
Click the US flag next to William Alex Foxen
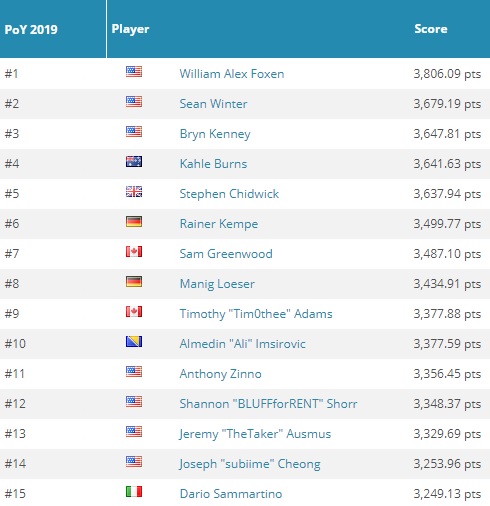pyautogui.click(x=134, y=71)
